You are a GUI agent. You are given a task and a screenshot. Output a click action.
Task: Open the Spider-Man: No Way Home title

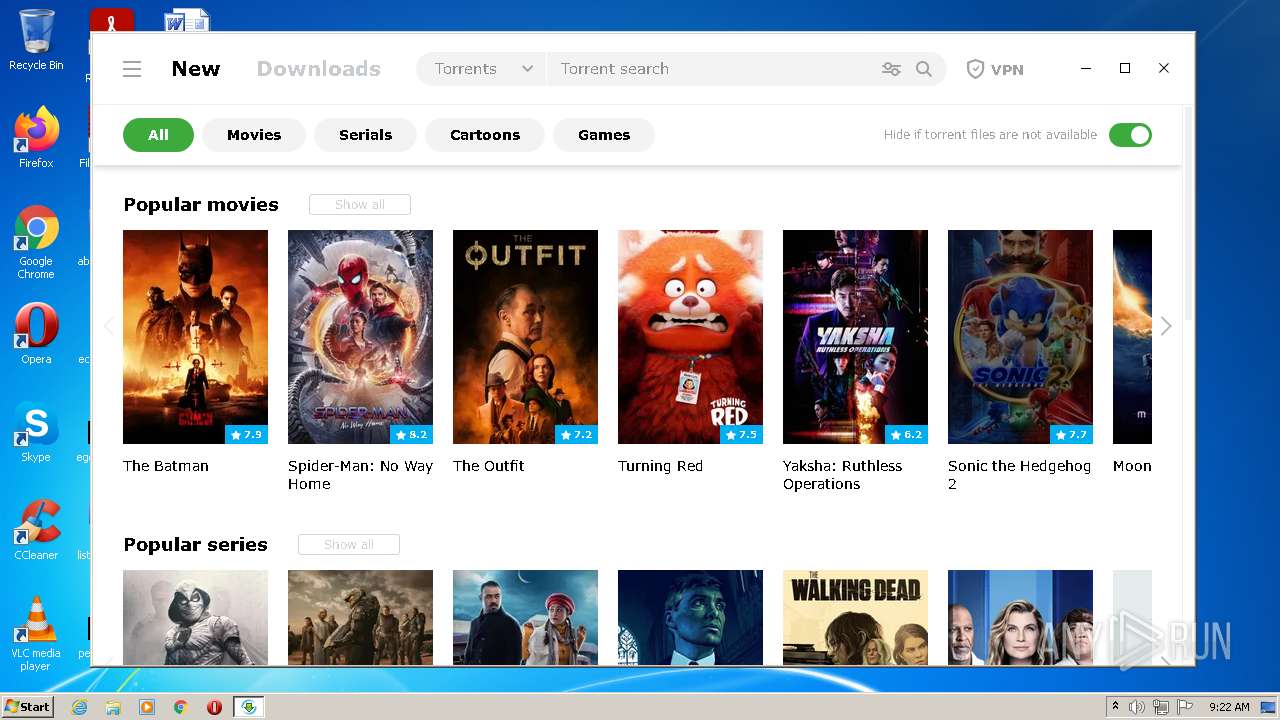point(360,475)
